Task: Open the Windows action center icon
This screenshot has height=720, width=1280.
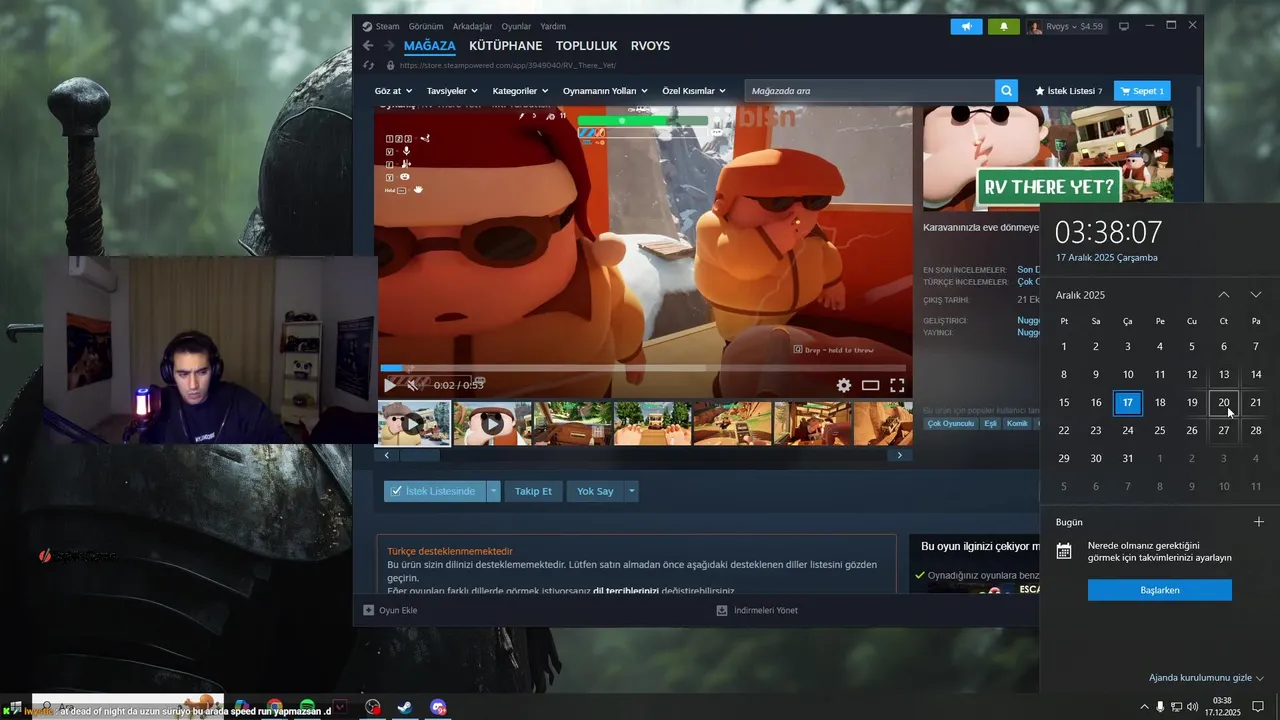Action: (x=1258, y=707)
